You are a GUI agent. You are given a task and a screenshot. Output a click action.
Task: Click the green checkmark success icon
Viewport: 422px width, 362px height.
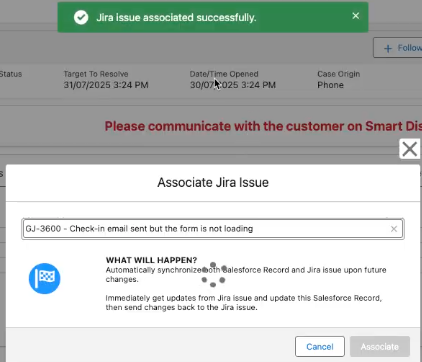coord(81,17)
